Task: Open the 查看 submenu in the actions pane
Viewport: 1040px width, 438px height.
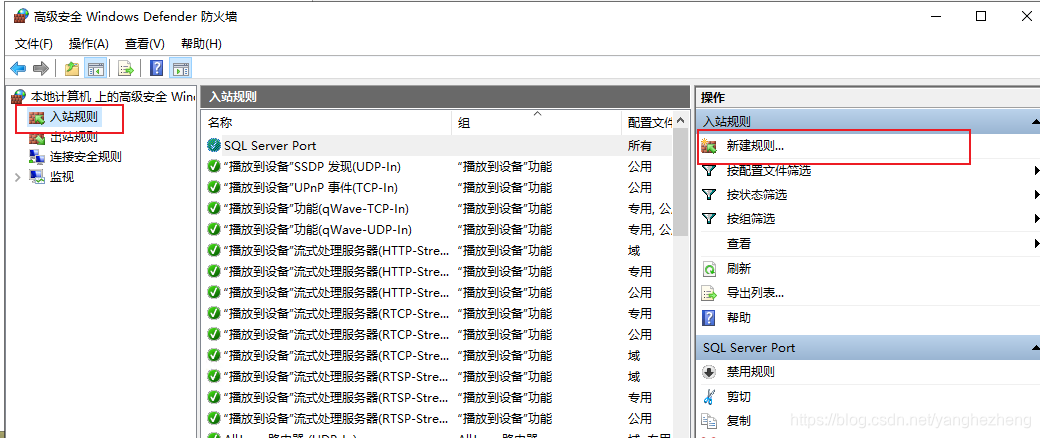Action: click(x=739, y=244)
